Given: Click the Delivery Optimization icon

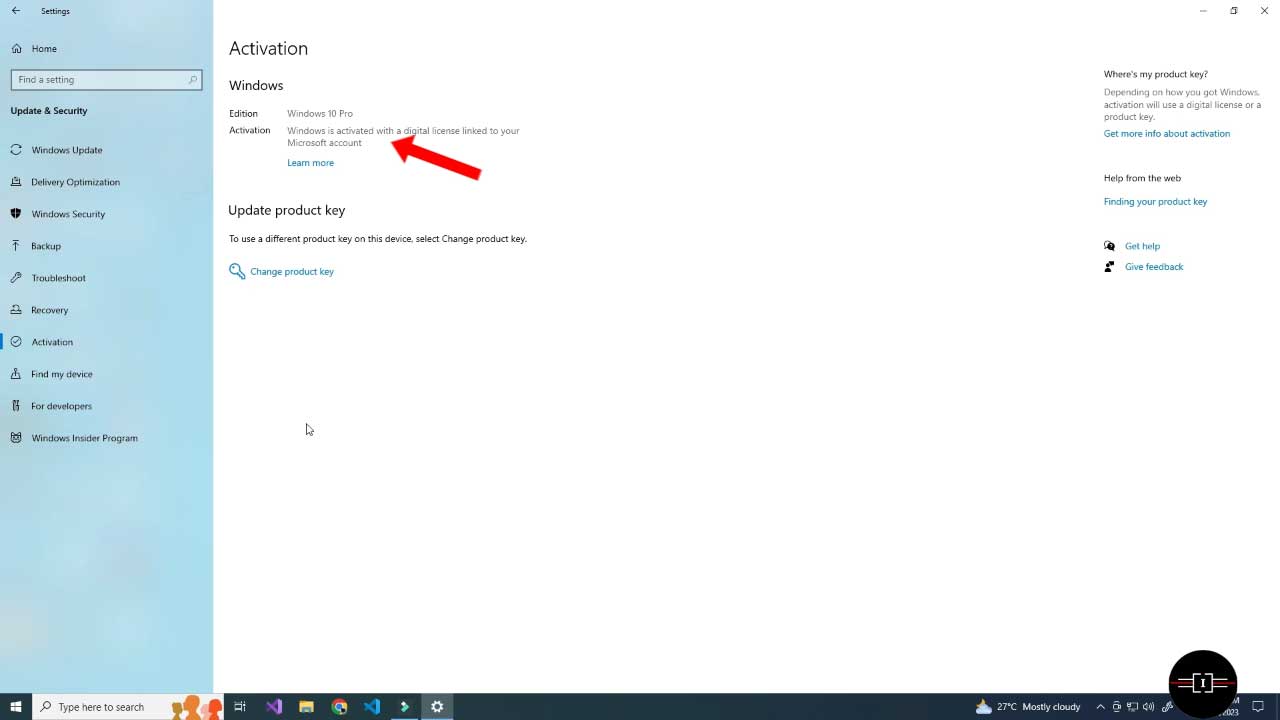Looking at the screenshot, I should click(x=16, y=182).
